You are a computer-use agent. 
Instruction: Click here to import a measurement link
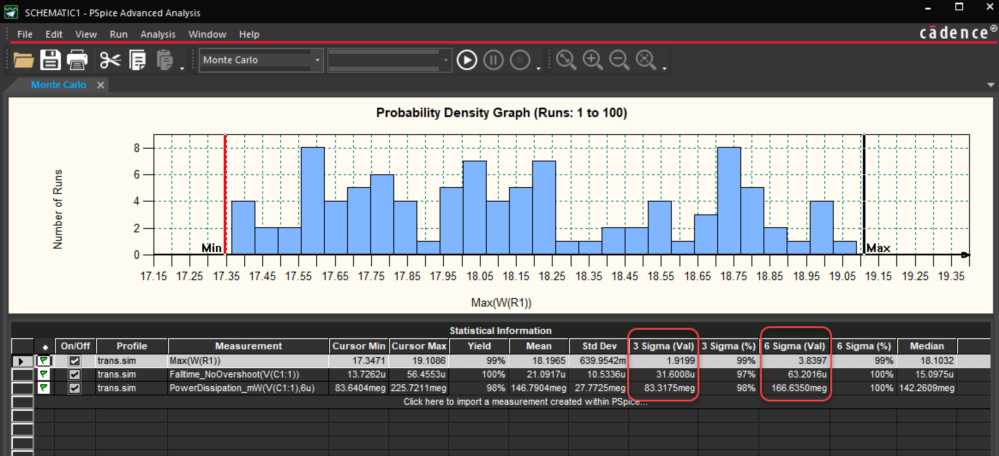click(525, 402)
